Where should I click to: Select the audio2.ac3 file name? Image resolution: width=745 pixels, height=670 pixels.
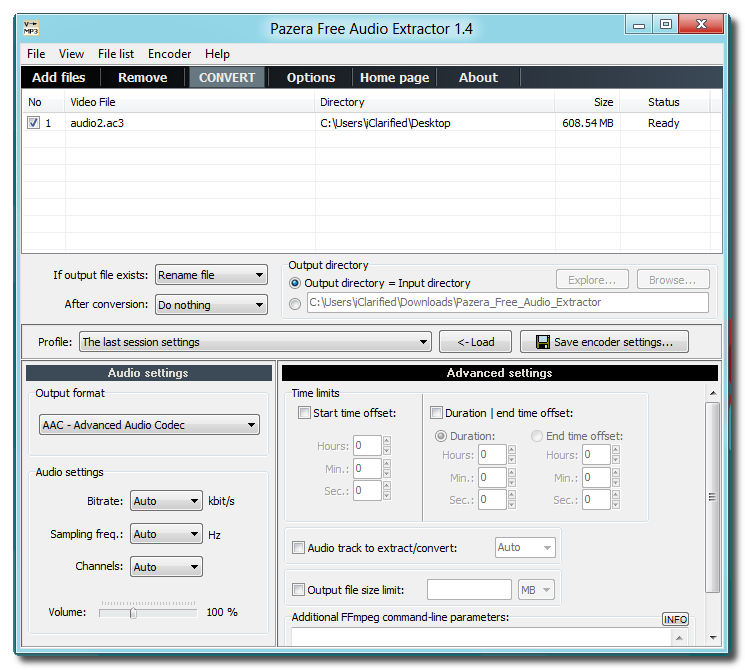click(97, 123)
